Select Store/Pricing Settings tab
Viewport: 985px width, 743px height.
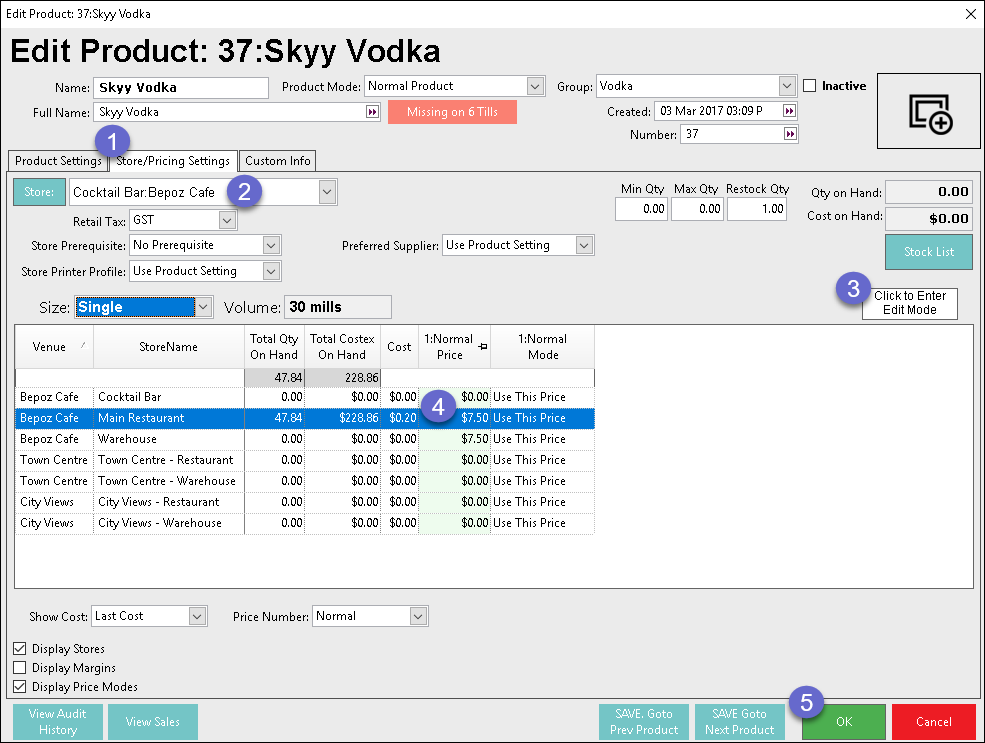(173, 161)
